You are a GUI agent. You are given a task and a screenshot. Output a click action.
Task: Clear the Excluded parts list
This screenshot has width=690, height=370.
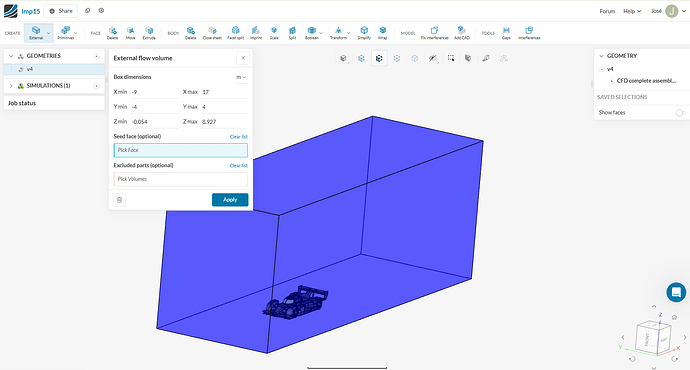tap(239, 166)
